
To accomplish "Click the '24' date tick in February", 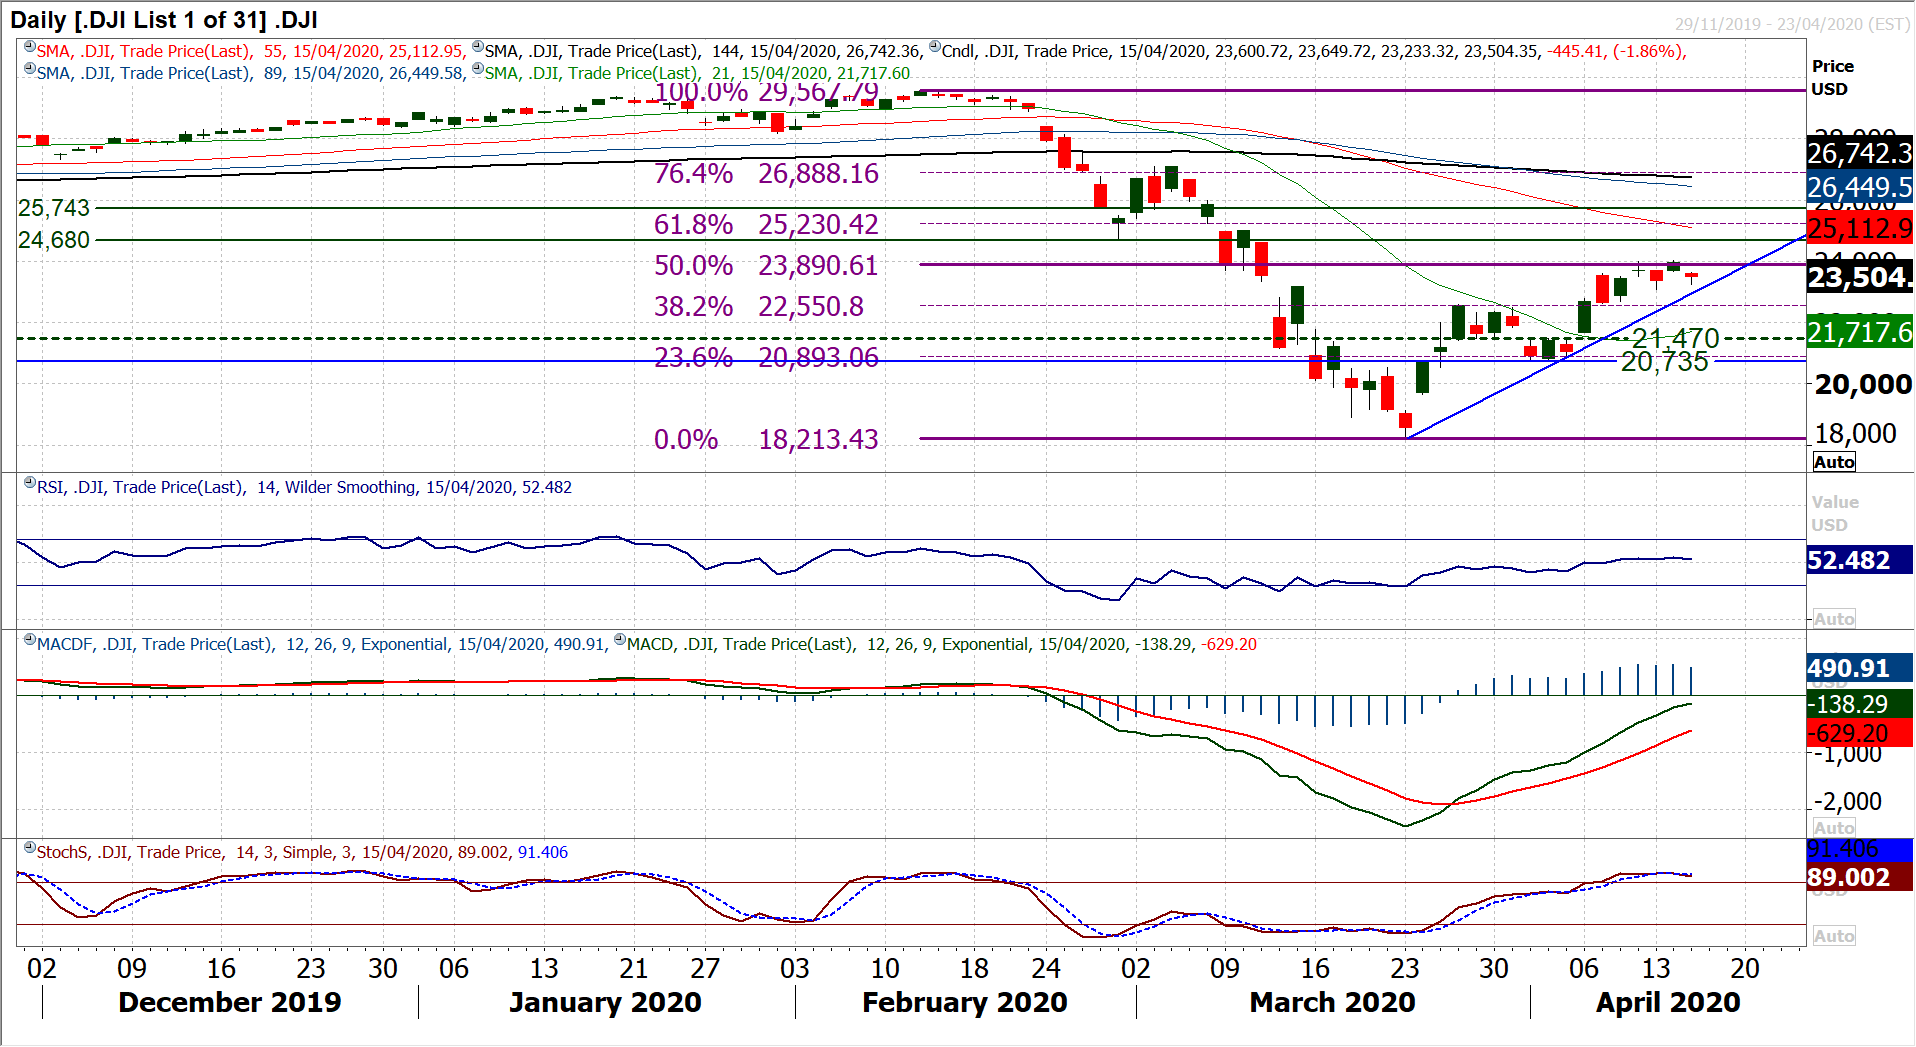I will click(x=1046, y=968).
